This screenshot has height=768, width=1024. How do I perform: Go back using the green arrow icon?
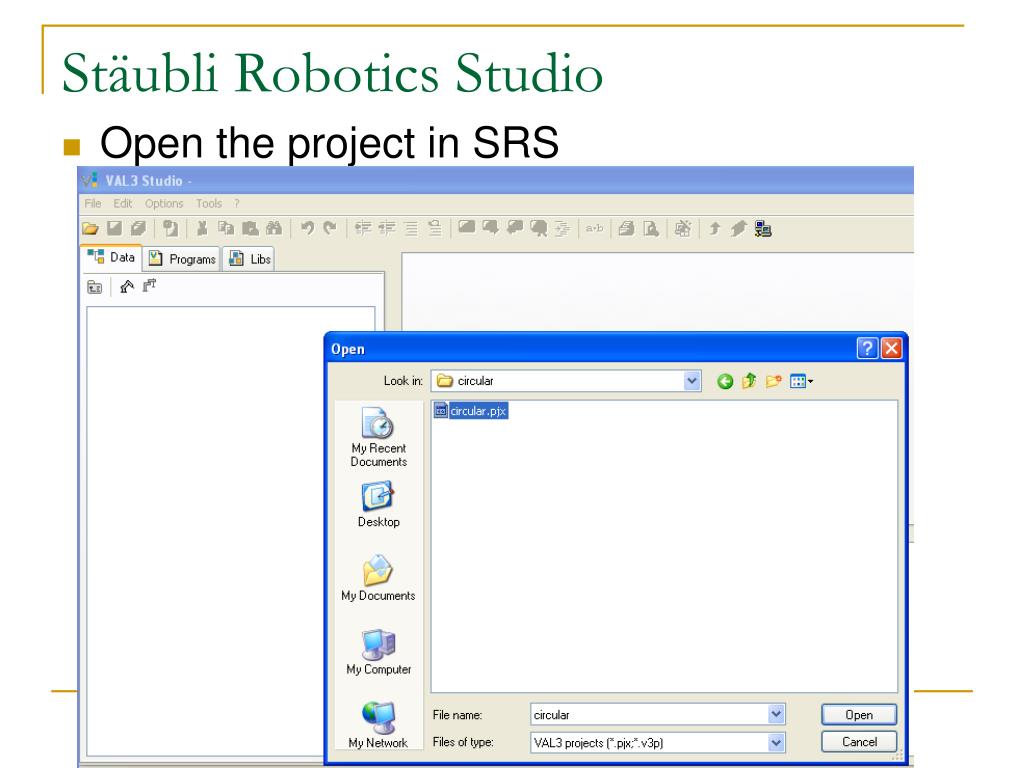pos(725,381)
